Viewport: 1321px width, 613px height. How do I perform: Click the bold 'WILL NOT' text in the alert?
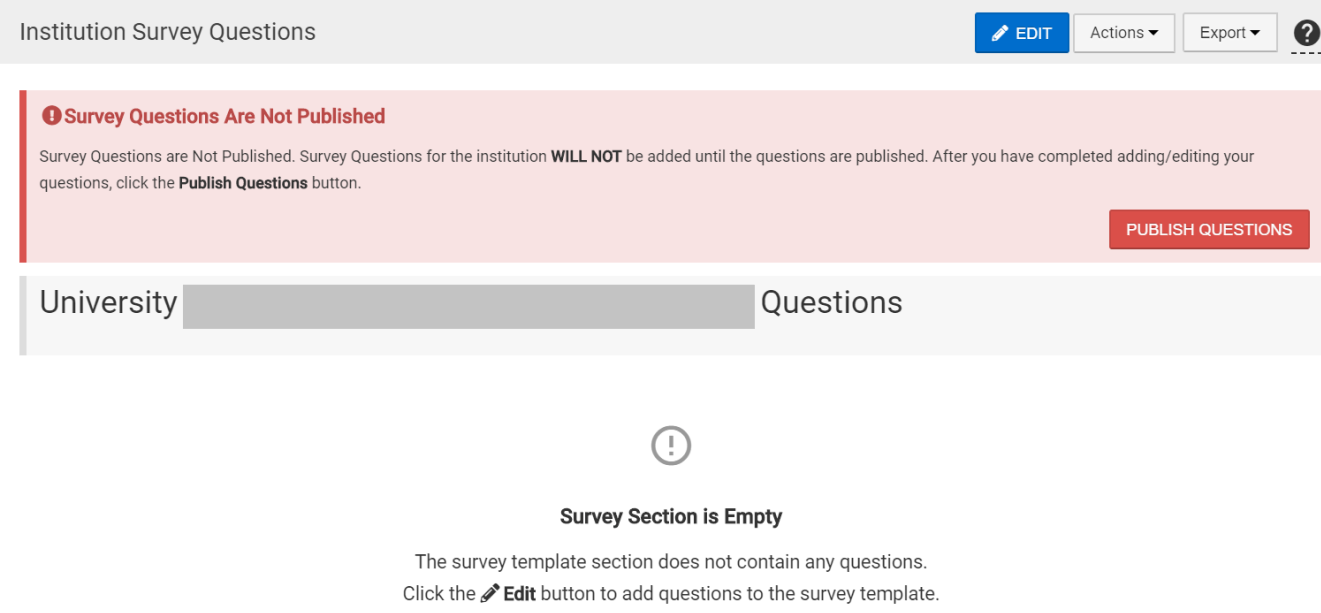click(586, 156)
